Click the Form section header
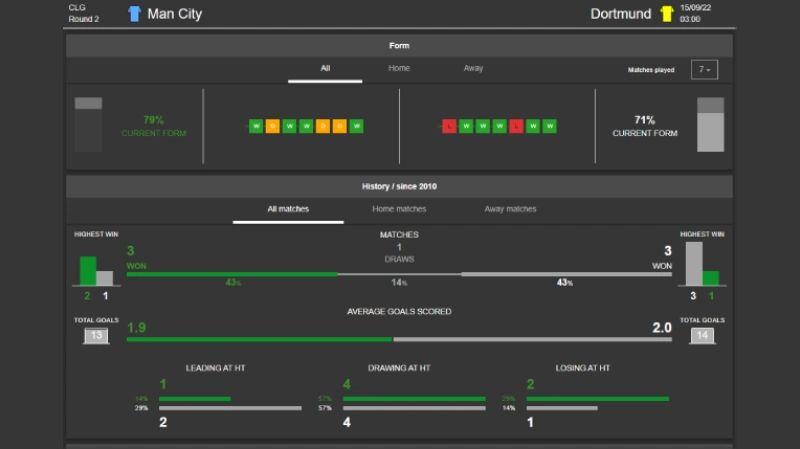 (x=399, y=46)
